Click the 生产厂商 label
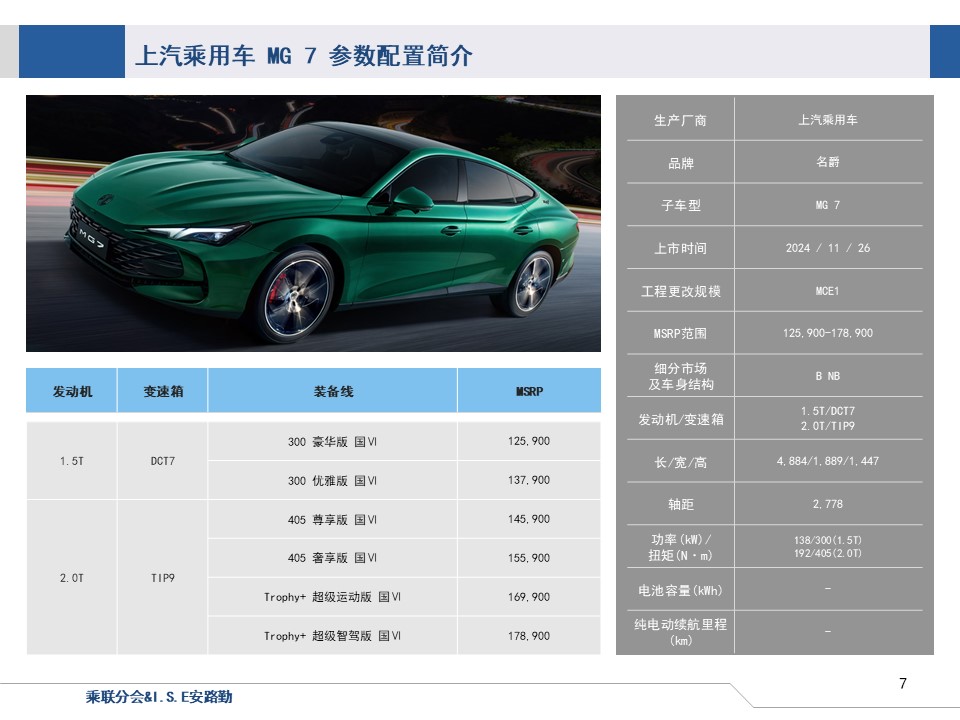This screenshot has width=960, height=720. [x=680, y=120]
